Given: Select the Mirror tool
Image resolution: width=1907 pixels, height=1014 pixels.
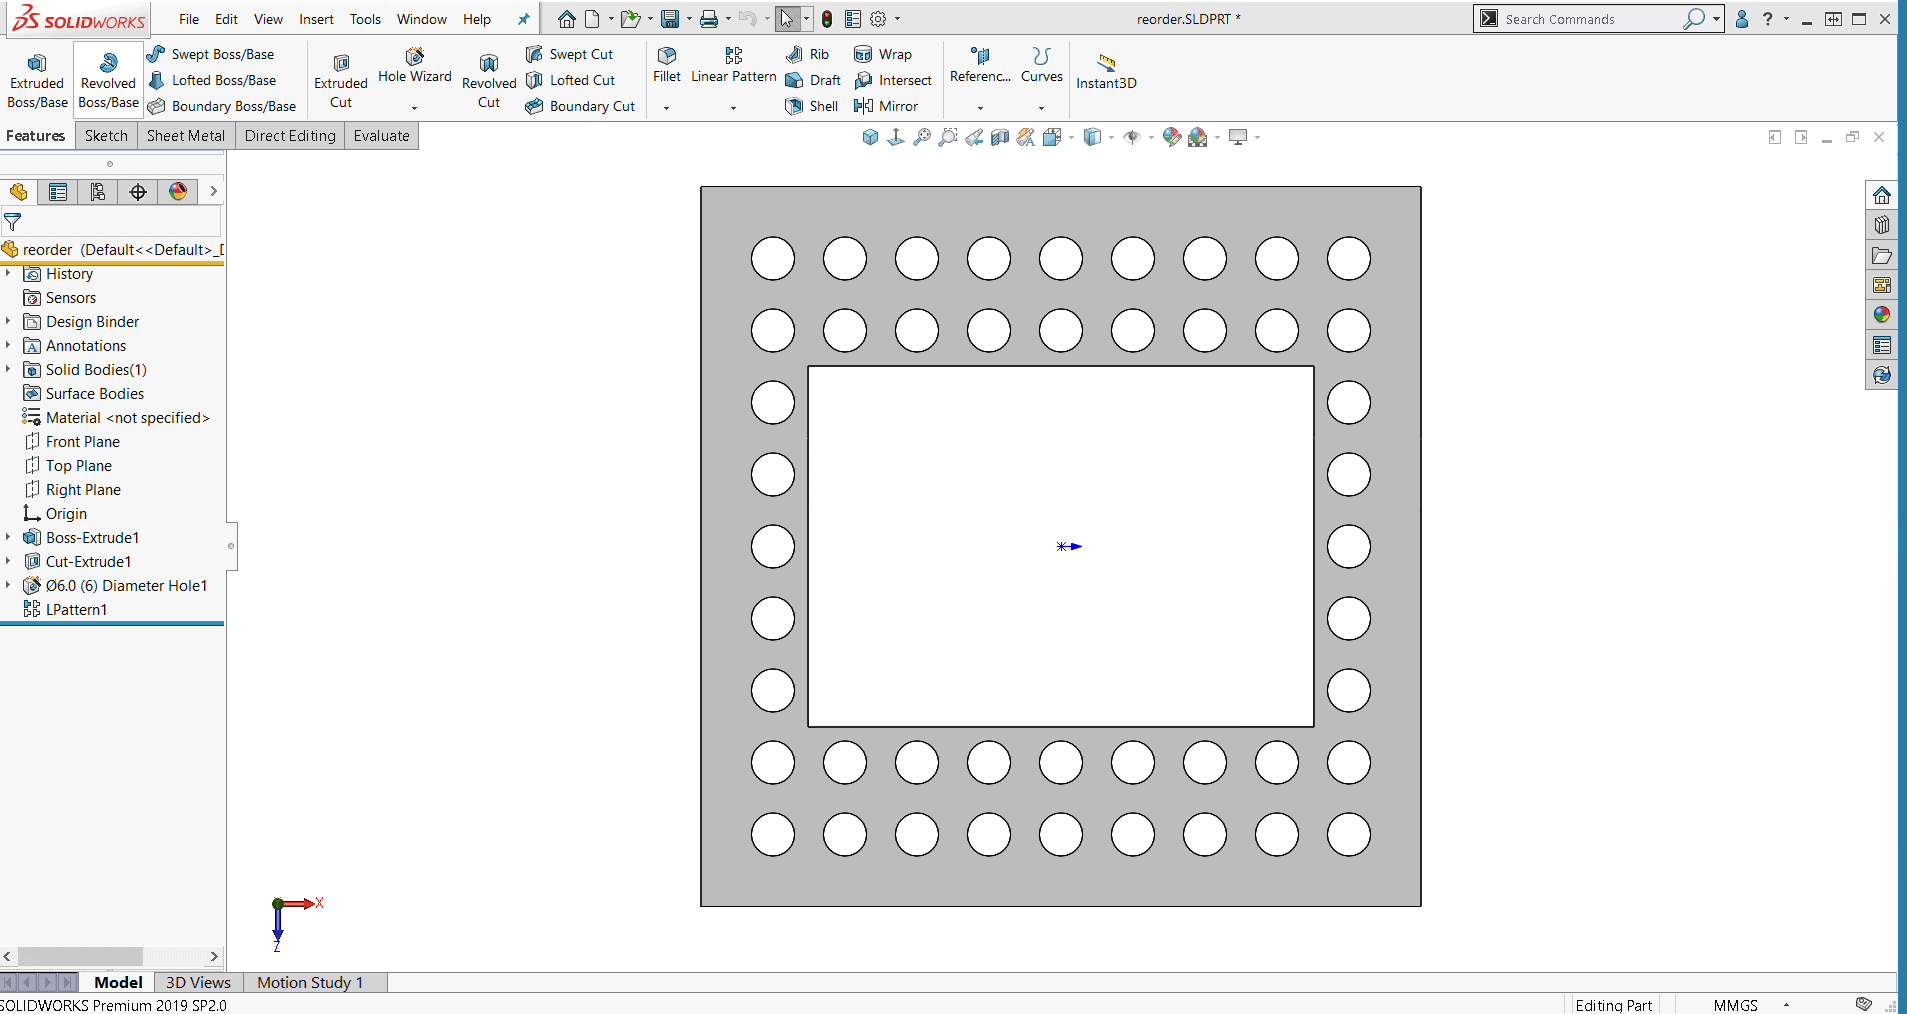Looking at the screenshot, I should (886, 106).
